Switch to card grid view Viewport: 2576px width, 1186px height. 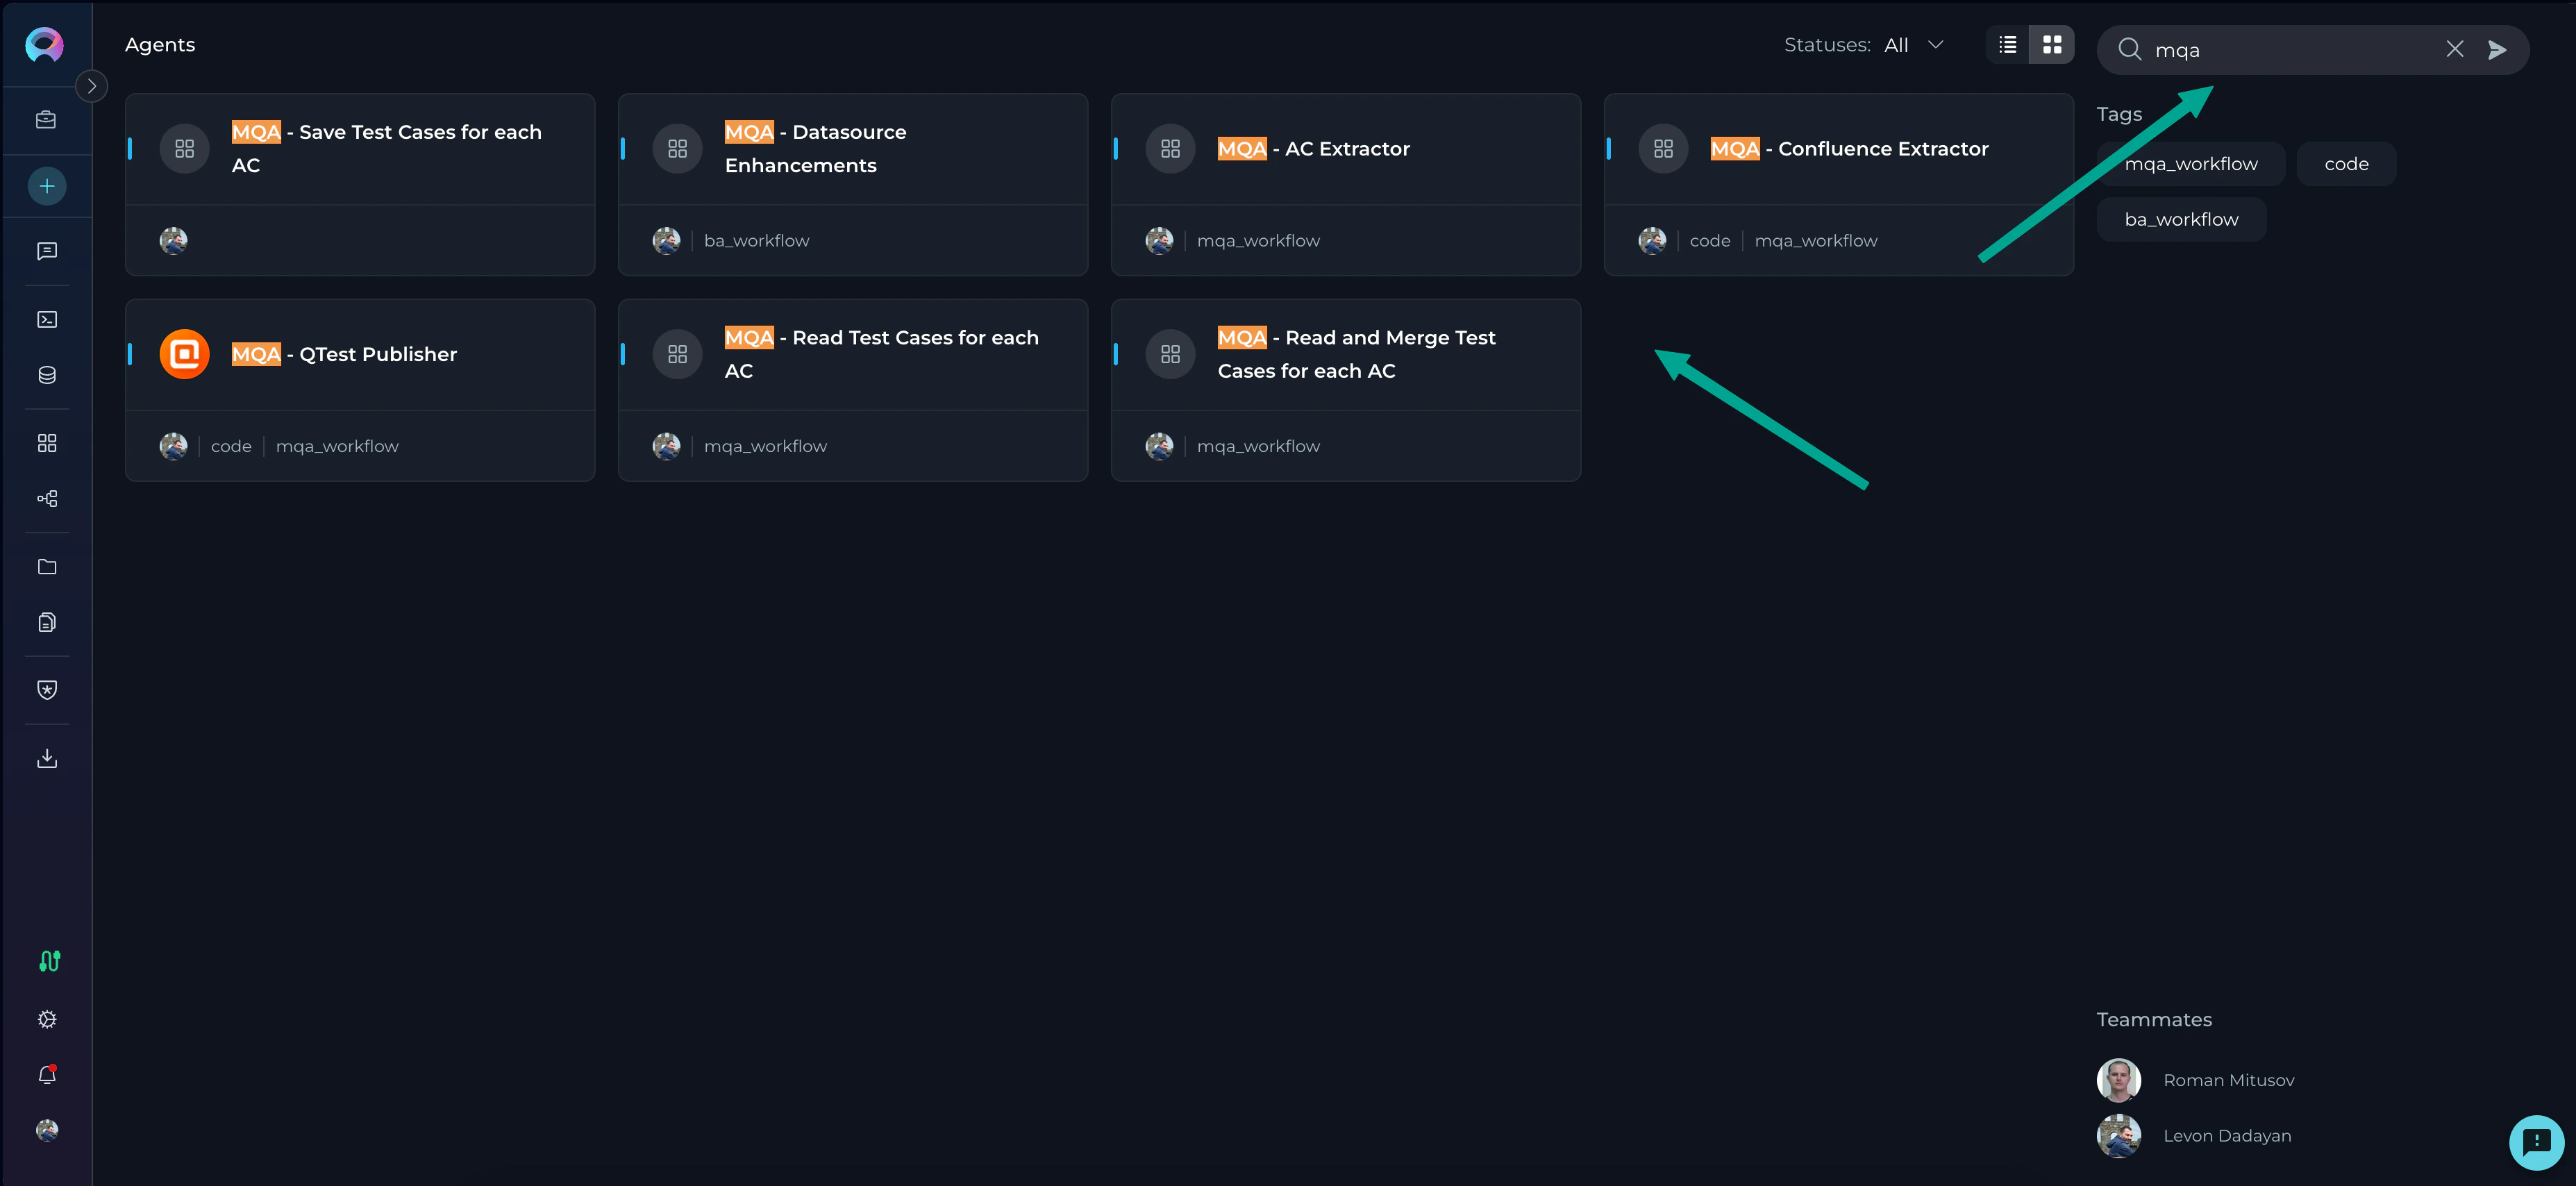[2052, 45]
